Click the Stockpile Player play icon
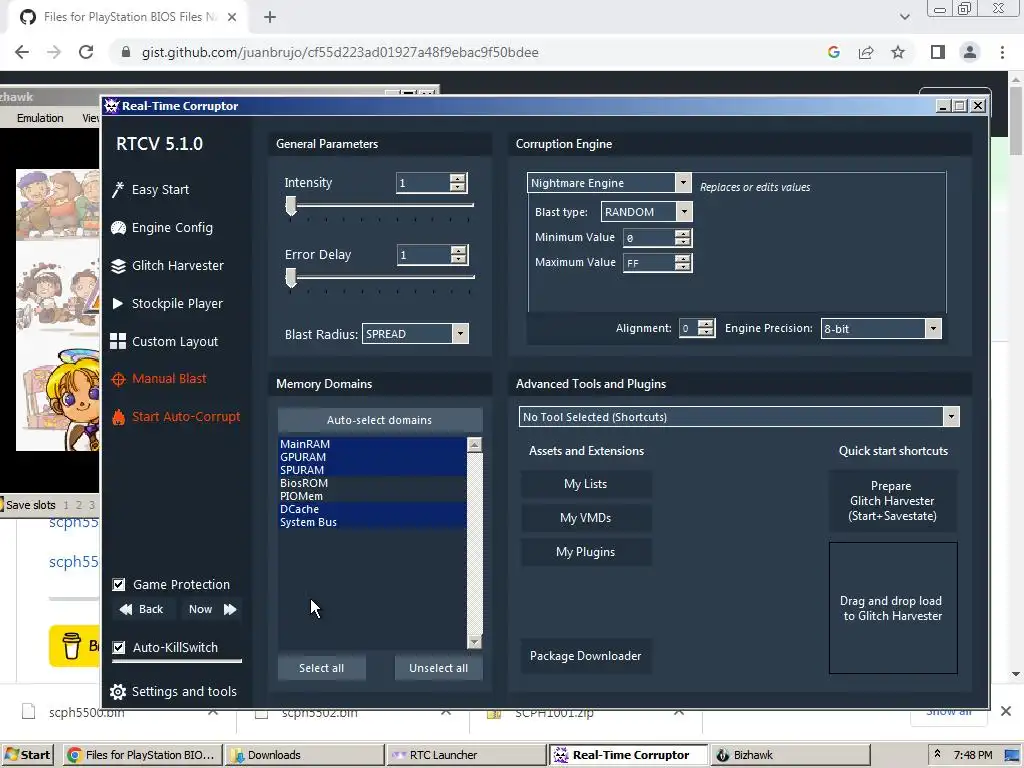Viewport: 1024px width, 768px height. (x=118, y=304)
